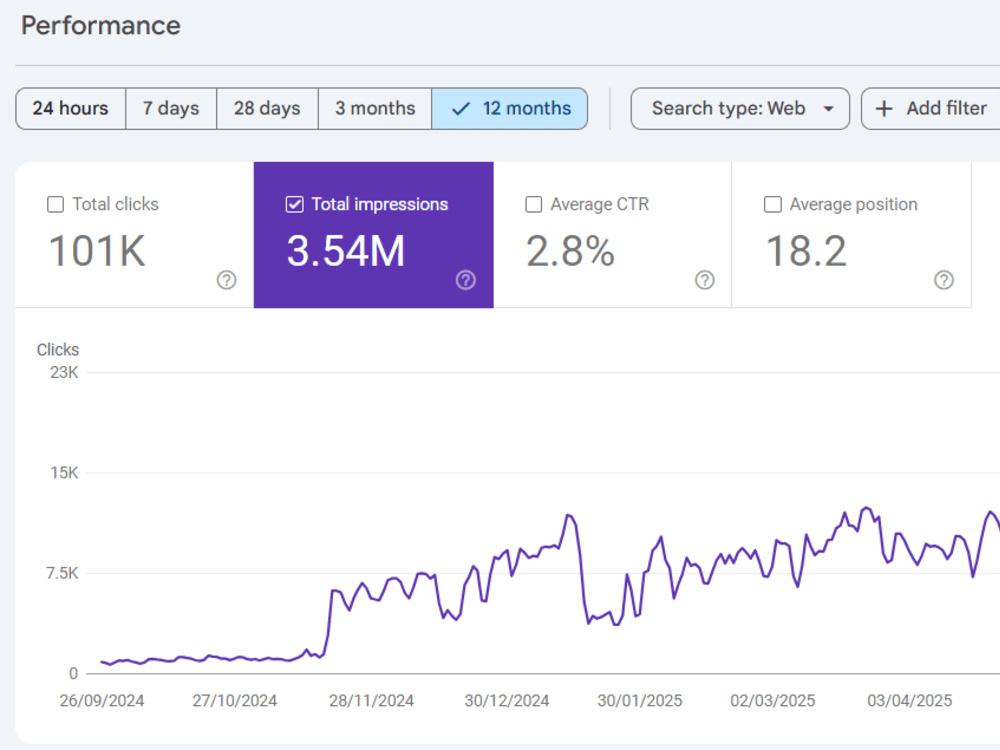
Task: Click the 26/09/2024 date label
Action: [102, 700]
